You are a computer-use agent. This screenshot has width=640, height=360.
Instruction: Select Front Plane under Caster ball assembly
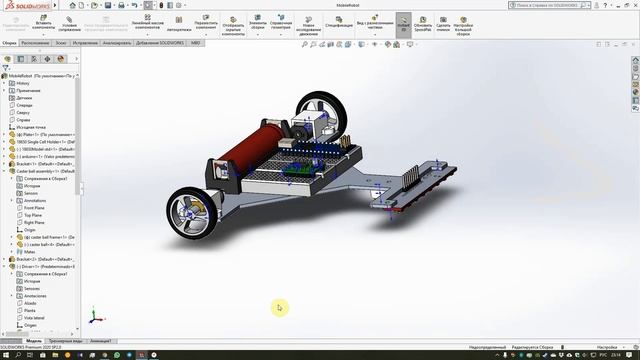pos(34,208)
